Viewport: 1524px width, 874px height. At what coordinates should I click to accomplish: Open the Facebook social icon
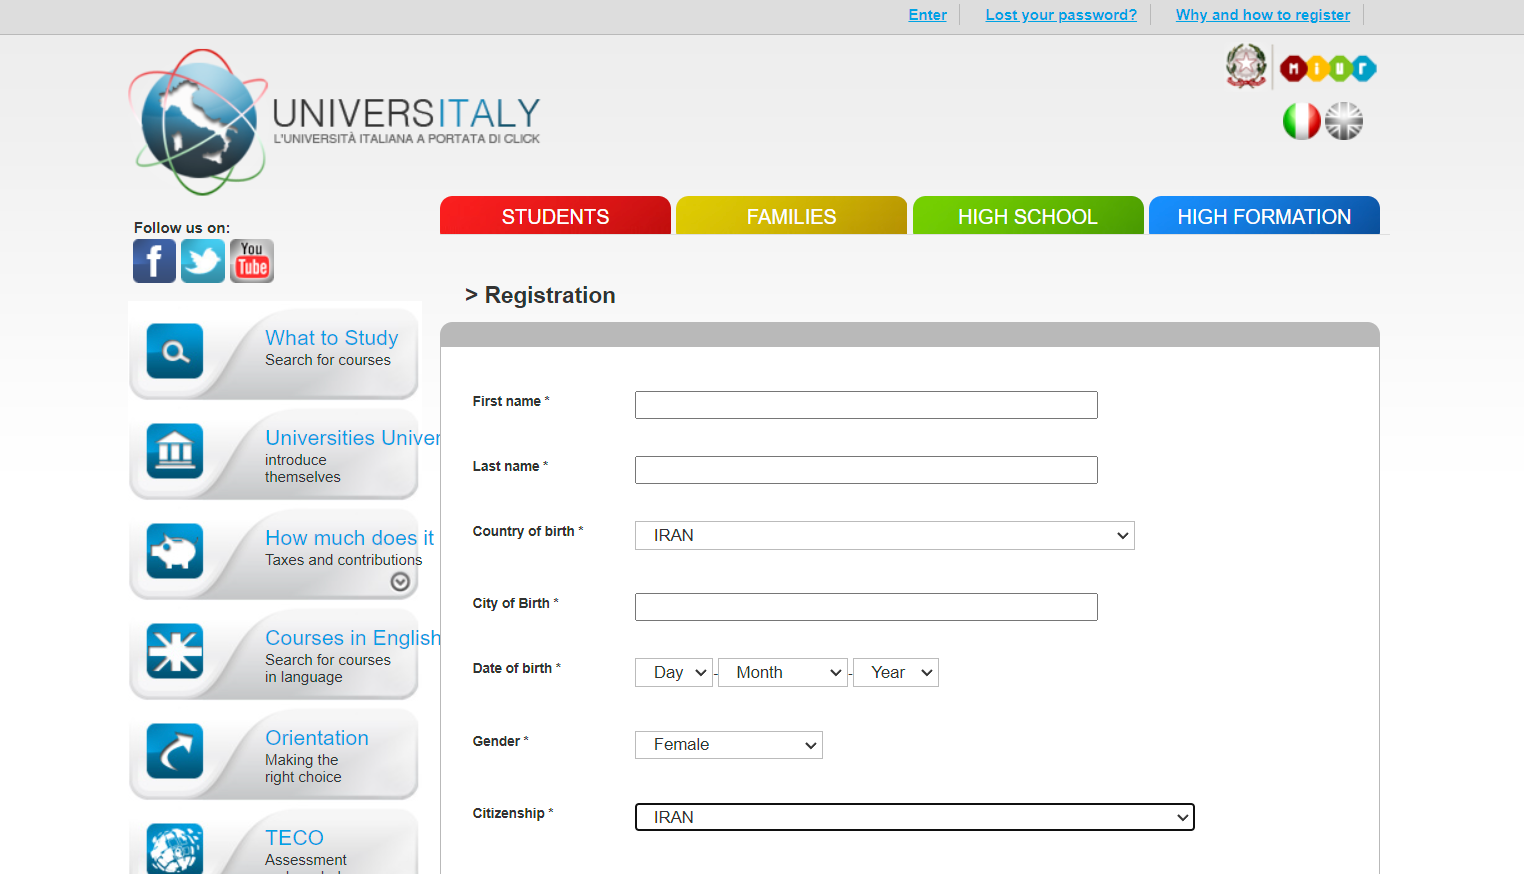point(154,261)
